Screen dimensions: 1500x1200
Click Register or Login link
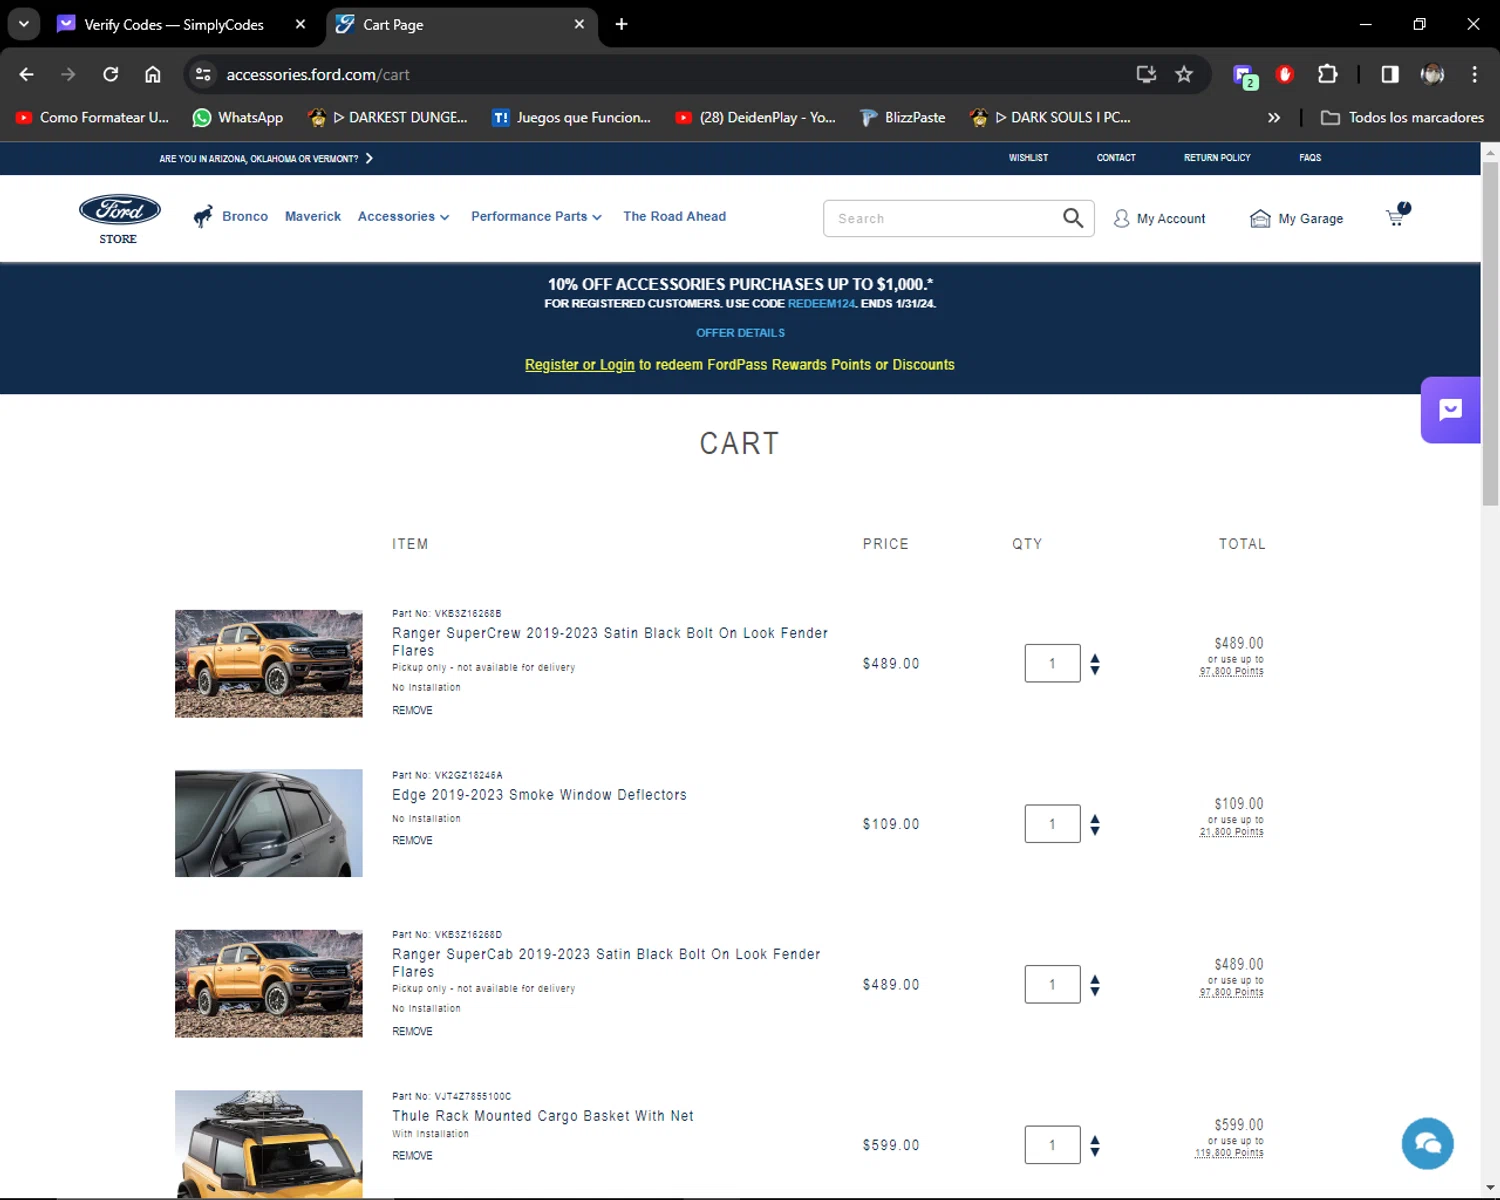(x=580, y=365)
